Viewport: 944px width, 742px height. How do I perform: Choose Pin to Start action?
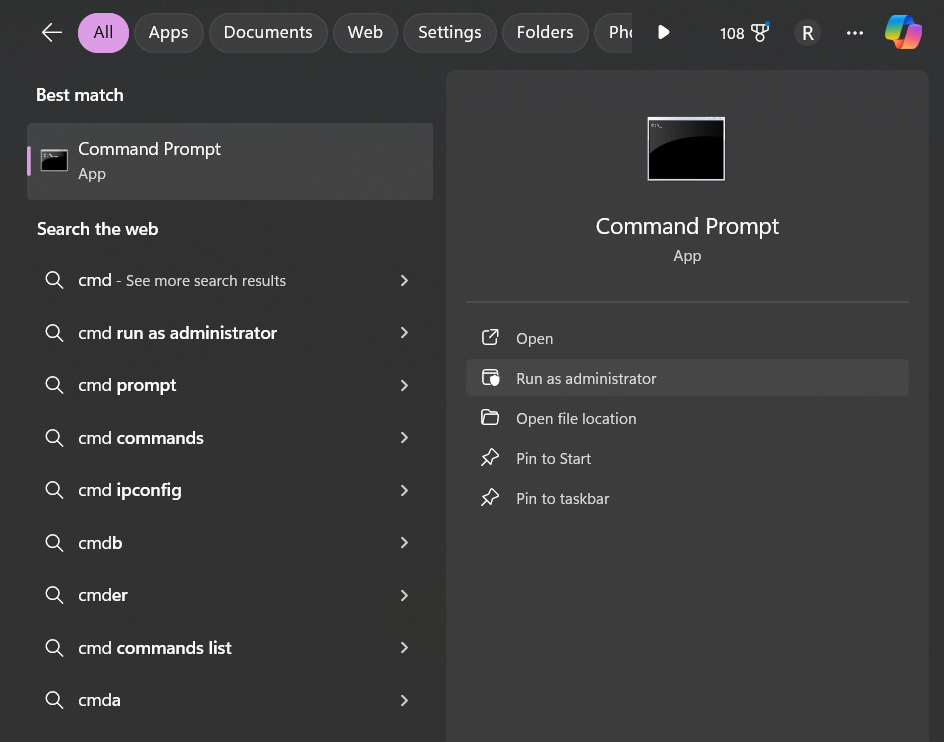click(x=687, y=458)
